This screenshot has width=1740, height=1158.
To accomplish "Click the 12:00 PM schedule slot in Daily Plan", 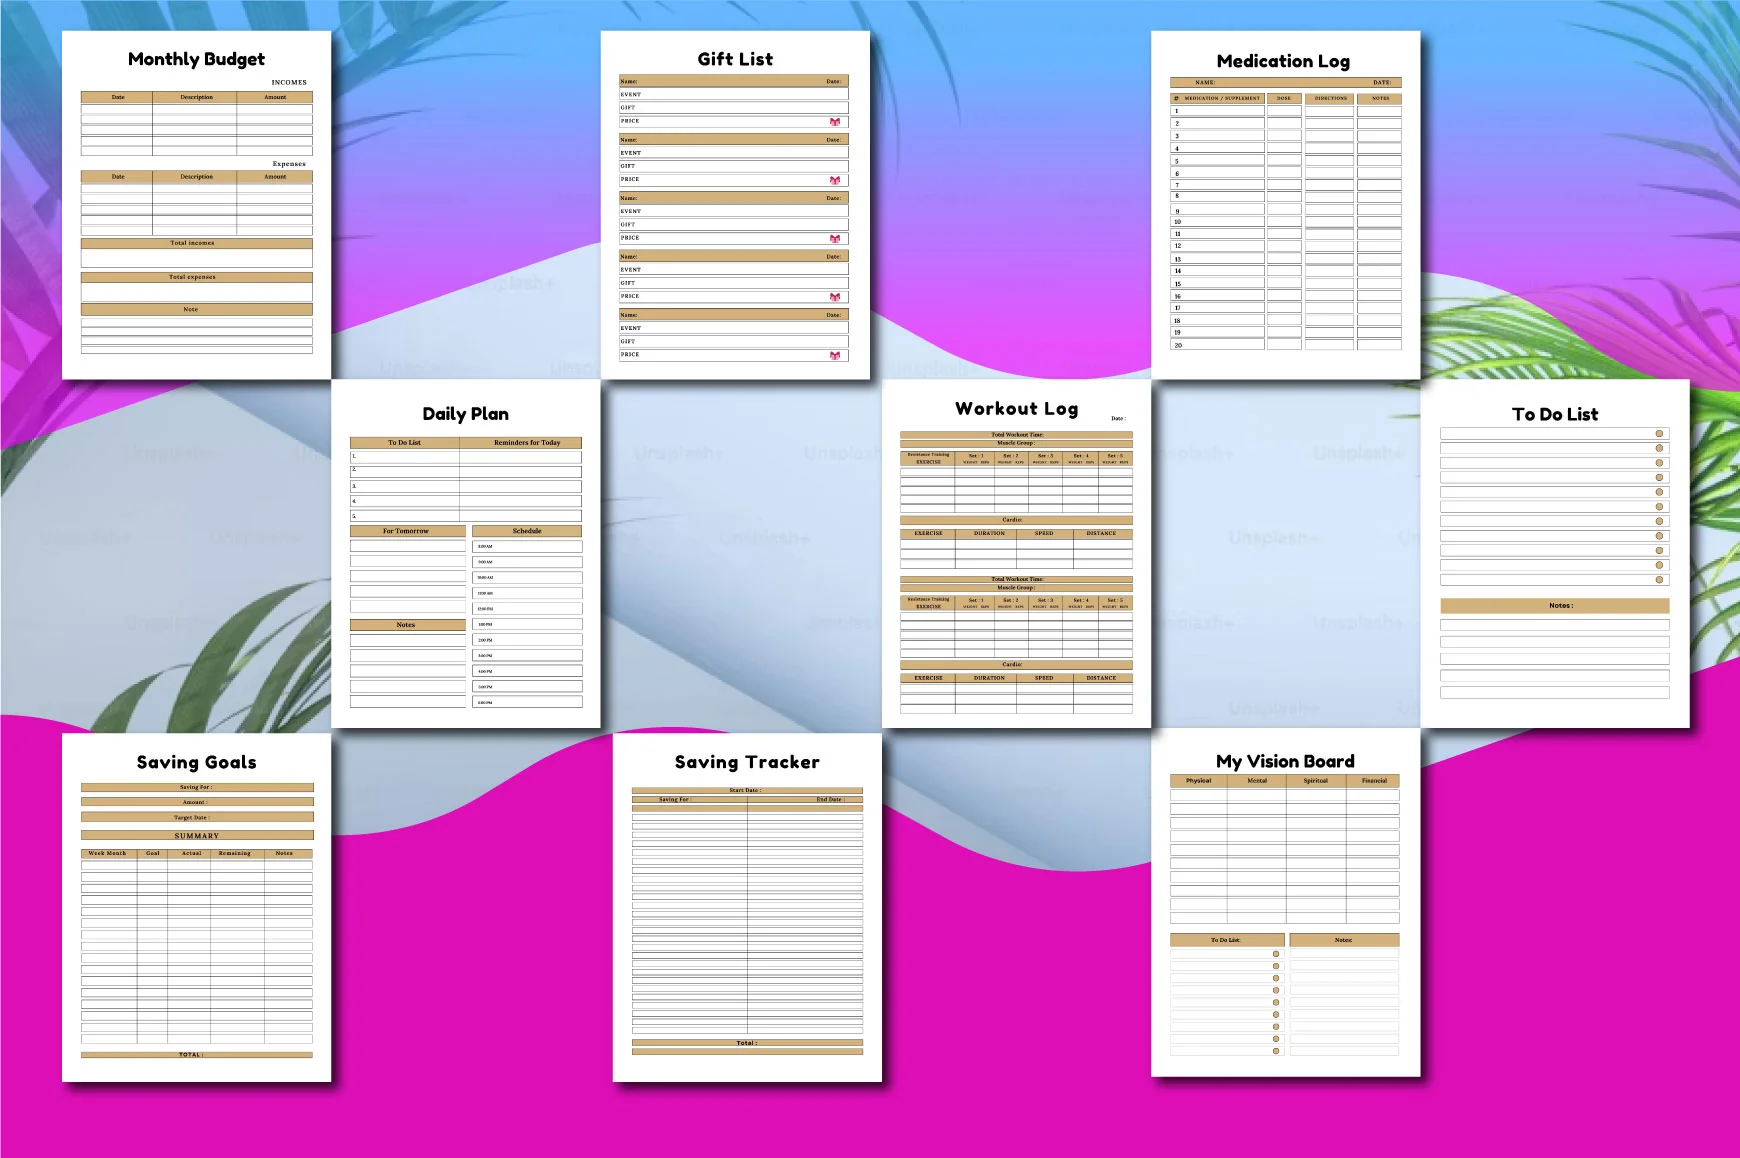I will (x=527, y=609).
